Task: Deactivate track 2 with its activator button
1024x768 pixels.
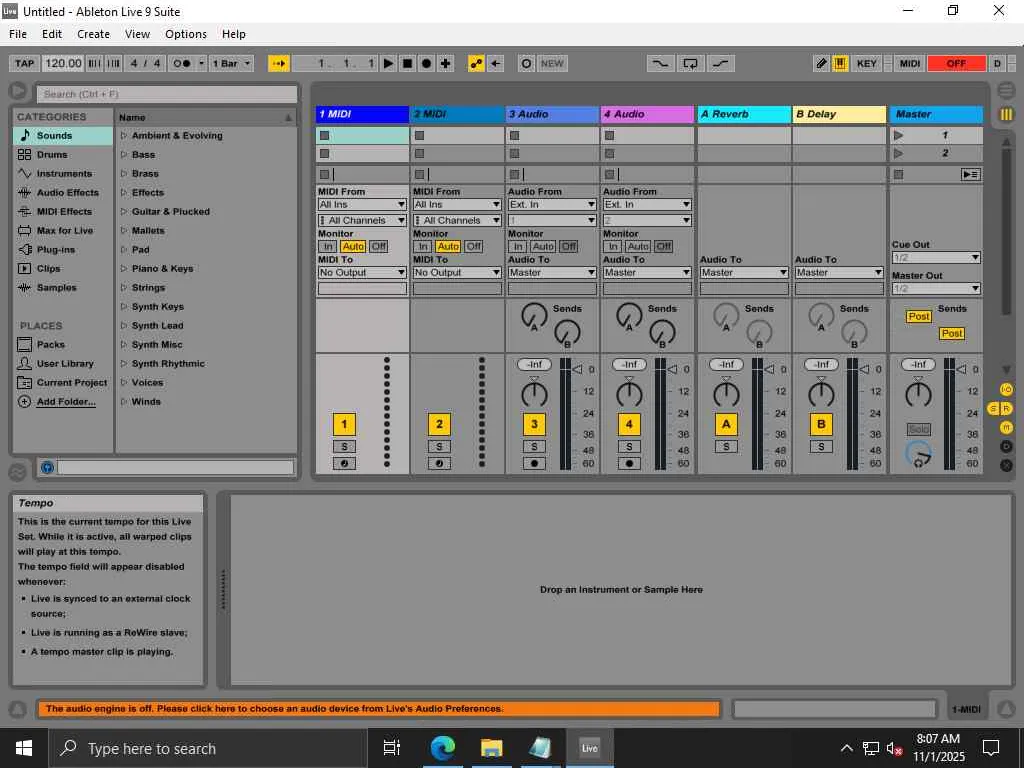Action: [440, 424]
